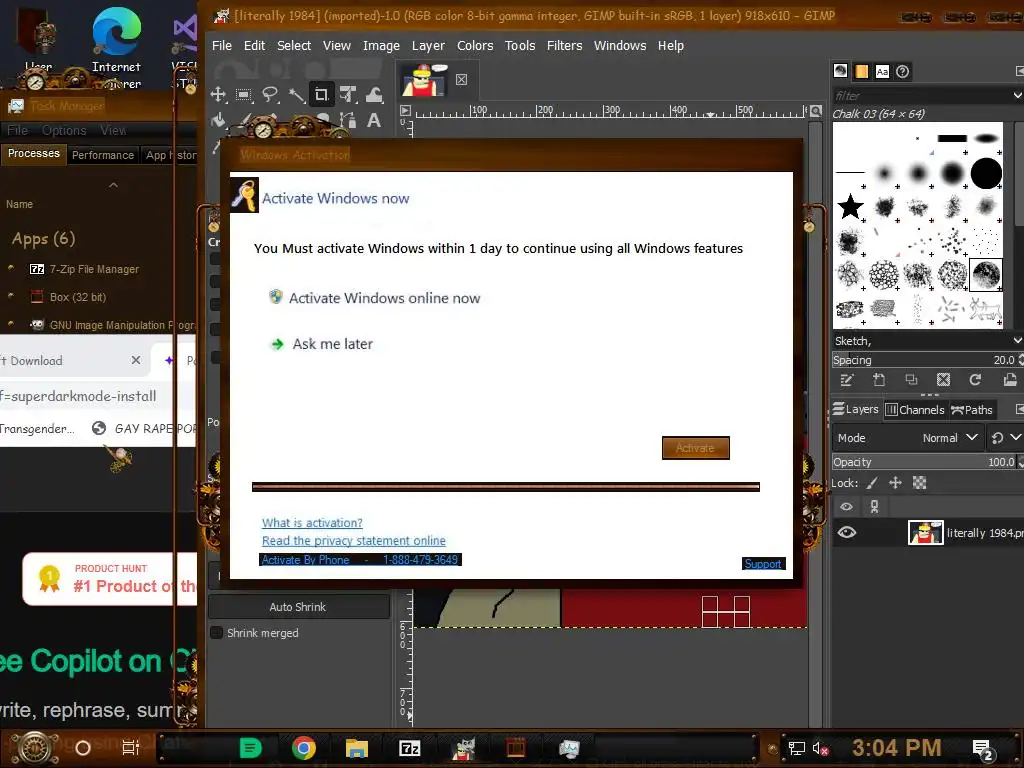Open the Windows Start button on taskbar
The height and width of the screenshot is (768, 1024).
(35, 748)
